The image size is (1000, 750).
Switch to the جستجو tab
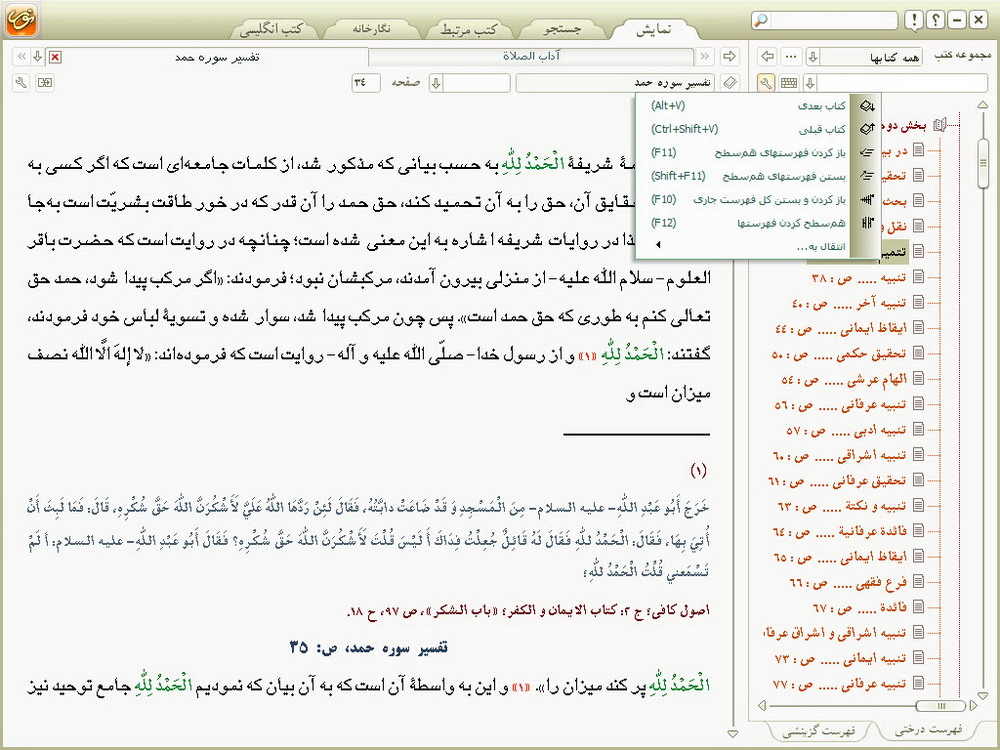click(562, 29)
